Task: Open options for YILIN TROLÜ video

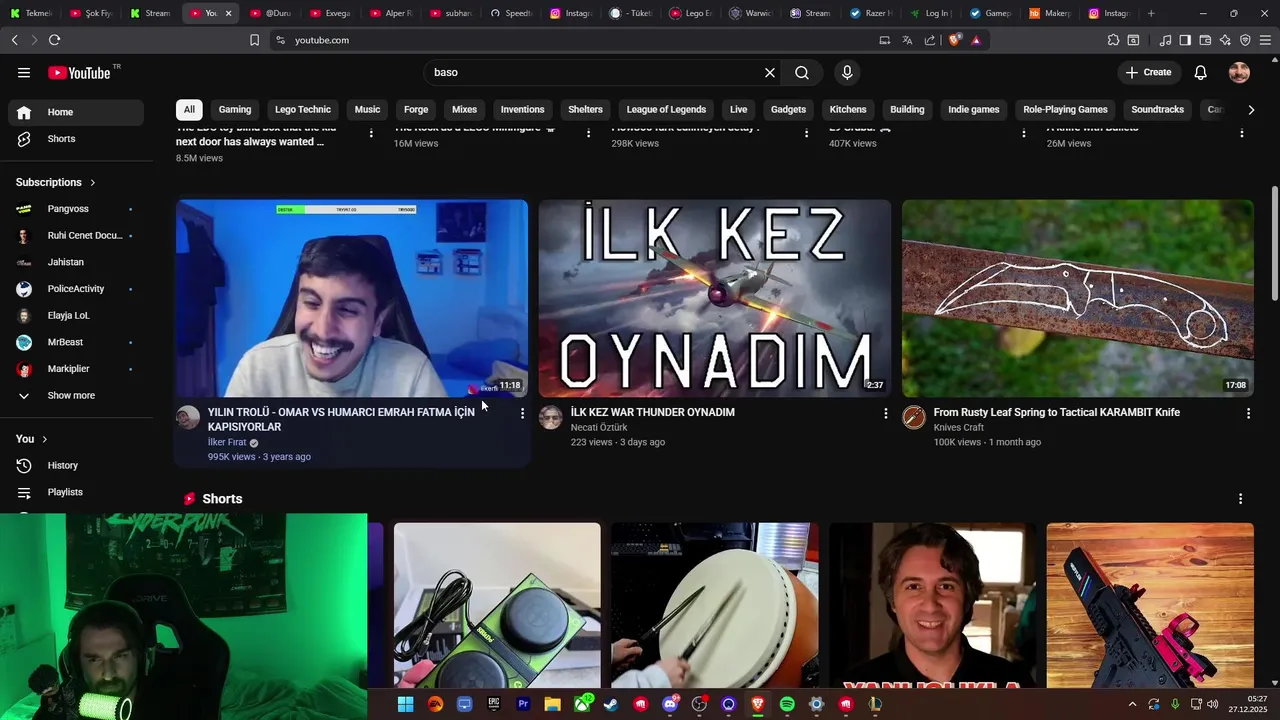Action: click(522, 413)
